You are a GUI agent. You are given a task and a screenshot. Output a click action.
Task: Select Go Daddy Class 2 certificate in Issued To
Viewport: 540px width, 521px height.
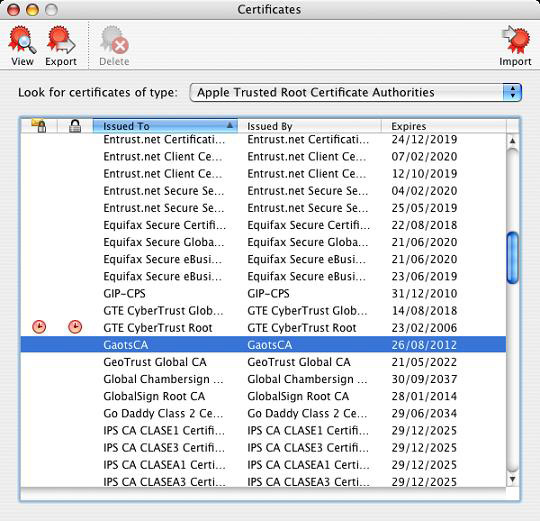[x=163, y=413]
